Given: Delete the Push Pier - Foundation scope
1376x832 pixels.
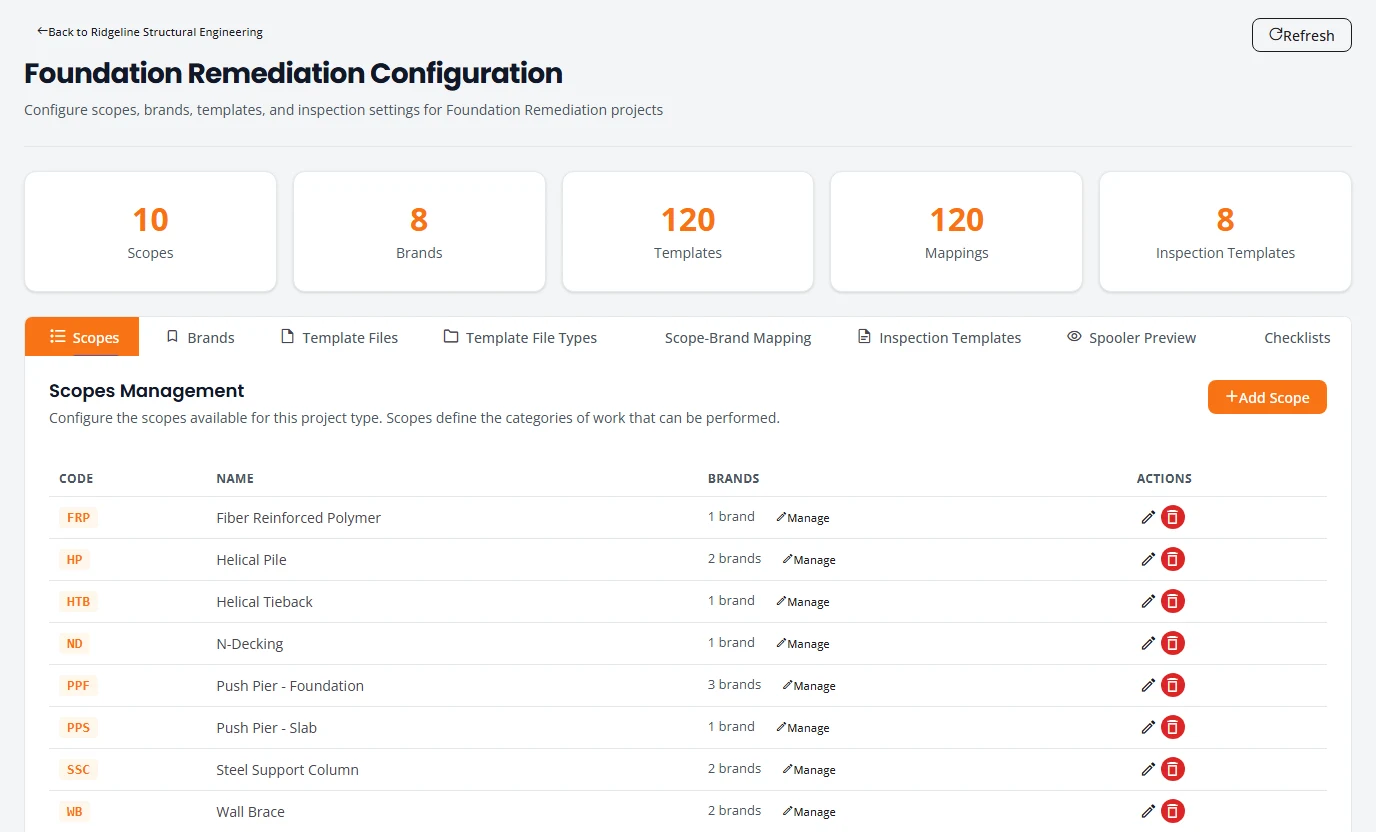Looking at the screenshot, I should click(1173, 685).
